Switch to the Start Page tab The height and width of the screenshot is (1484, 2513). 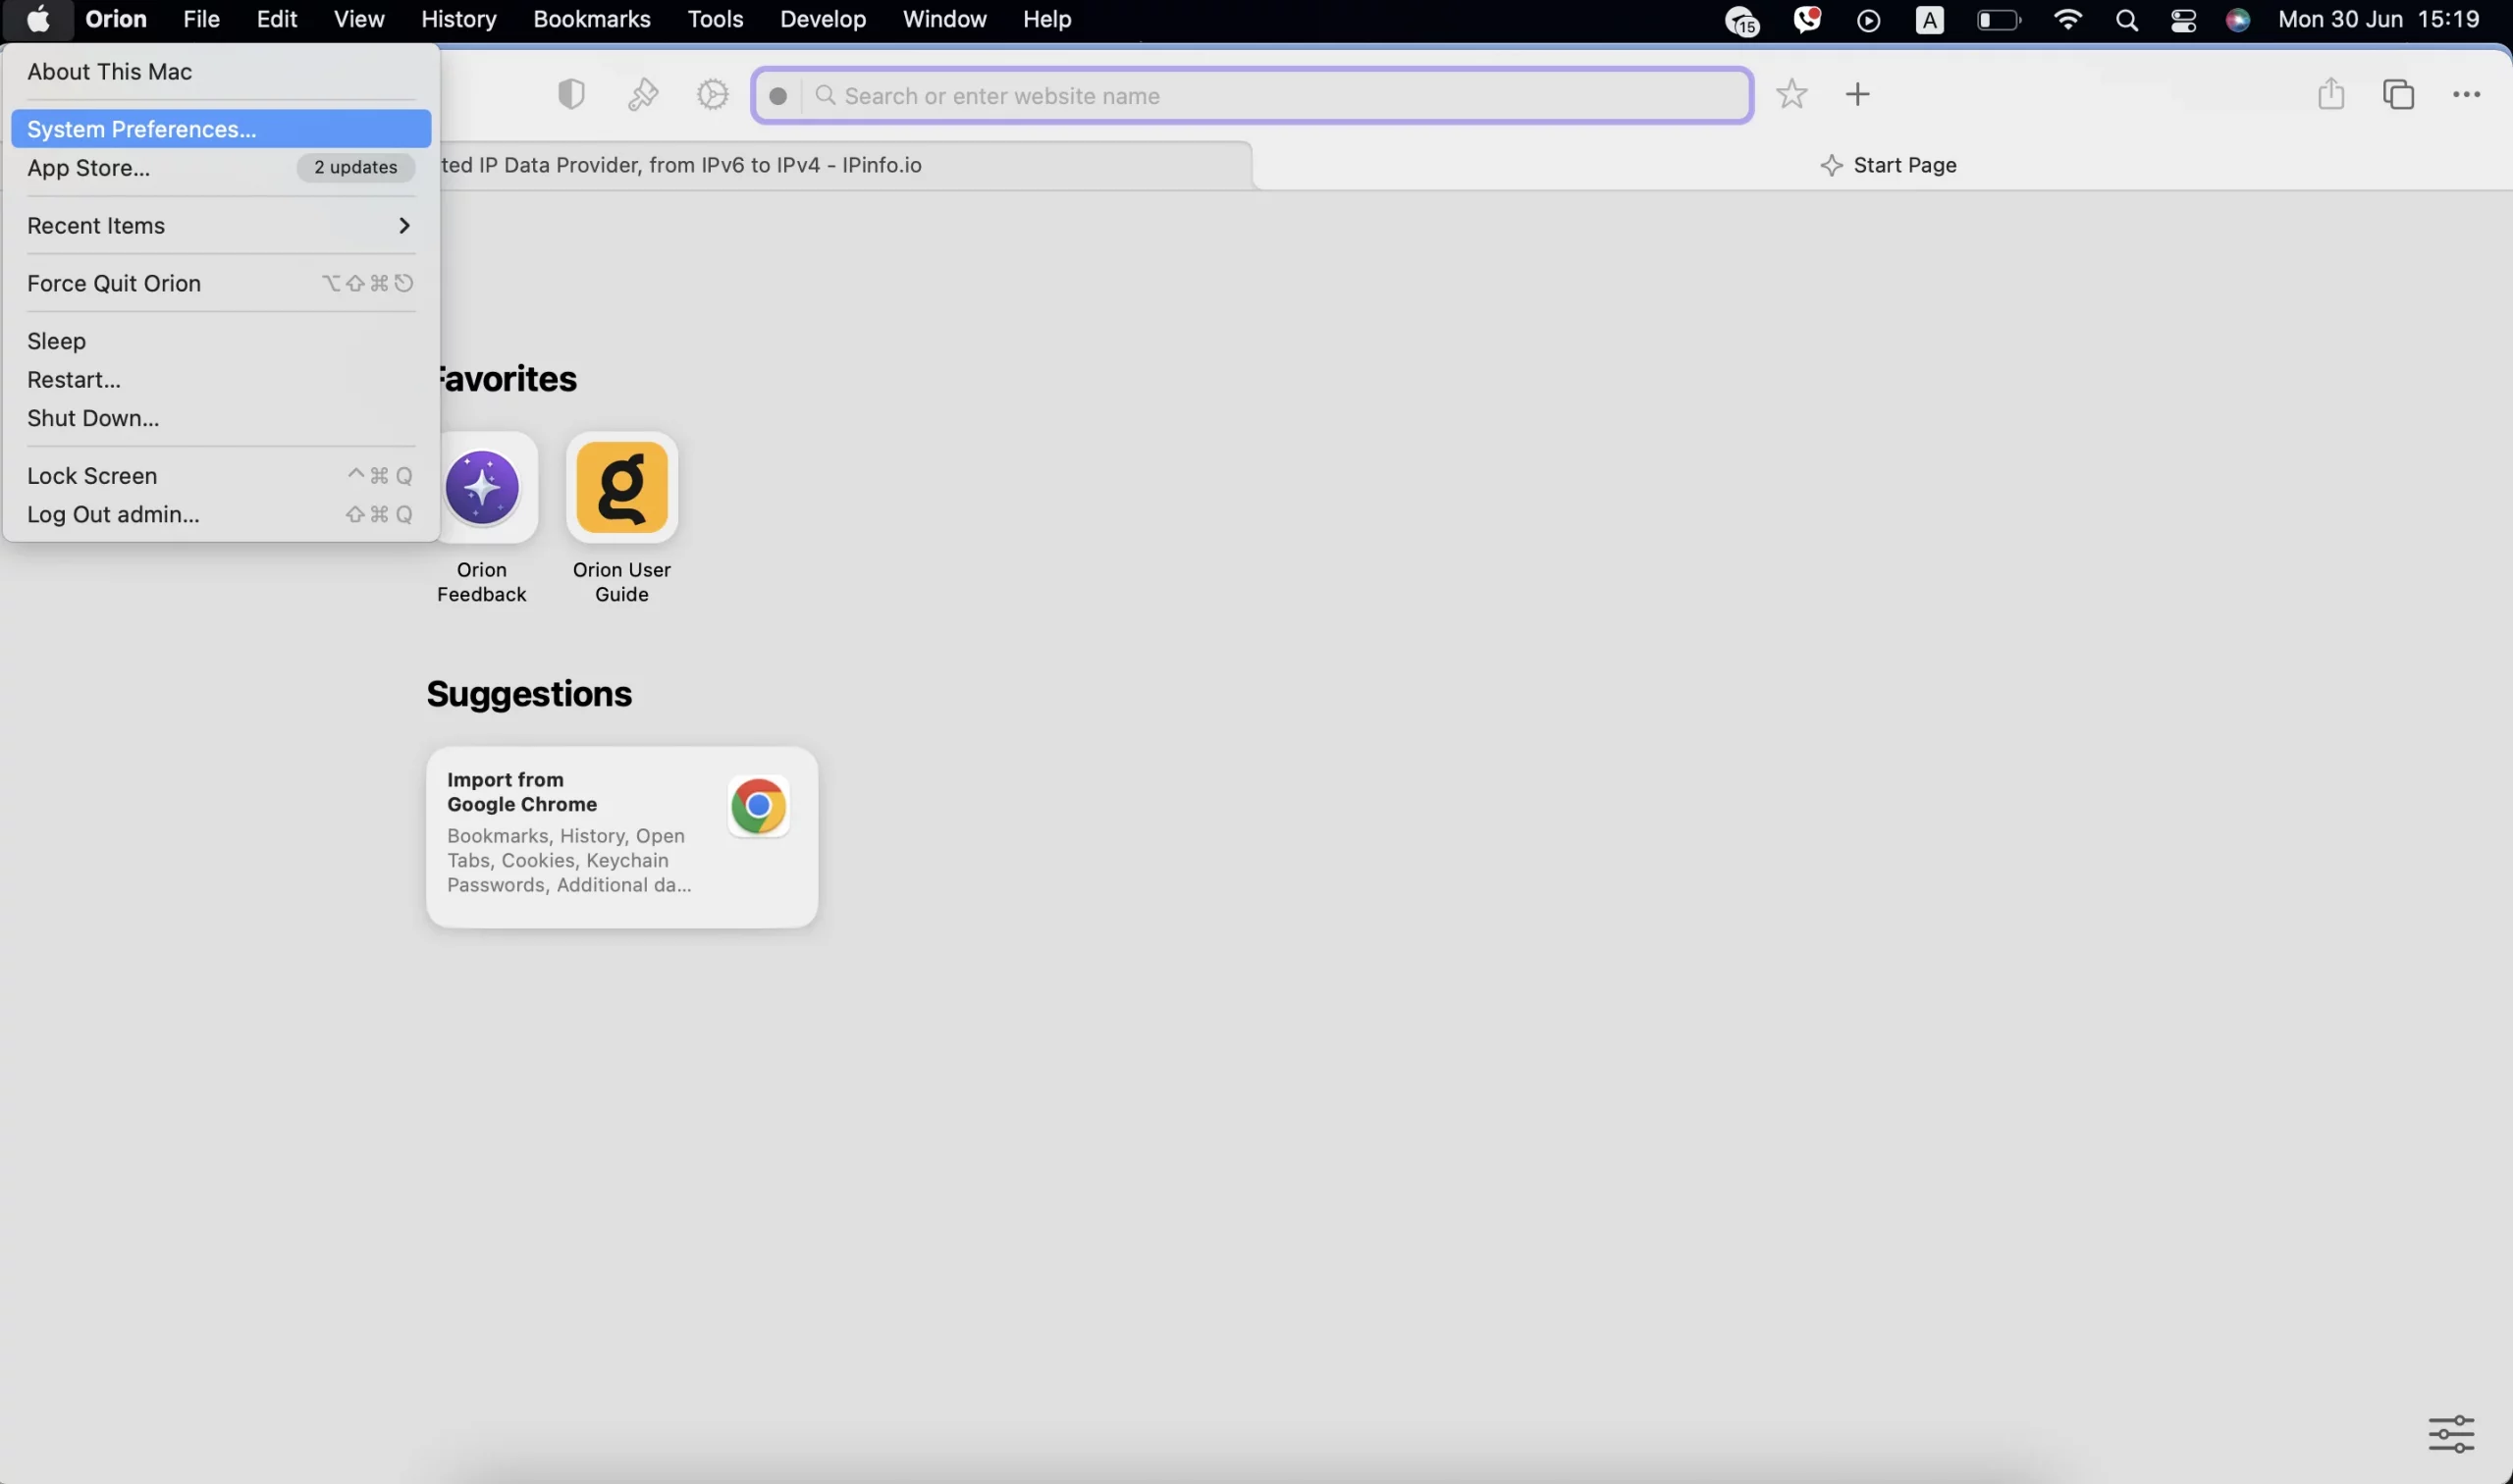click(1886, 166)
